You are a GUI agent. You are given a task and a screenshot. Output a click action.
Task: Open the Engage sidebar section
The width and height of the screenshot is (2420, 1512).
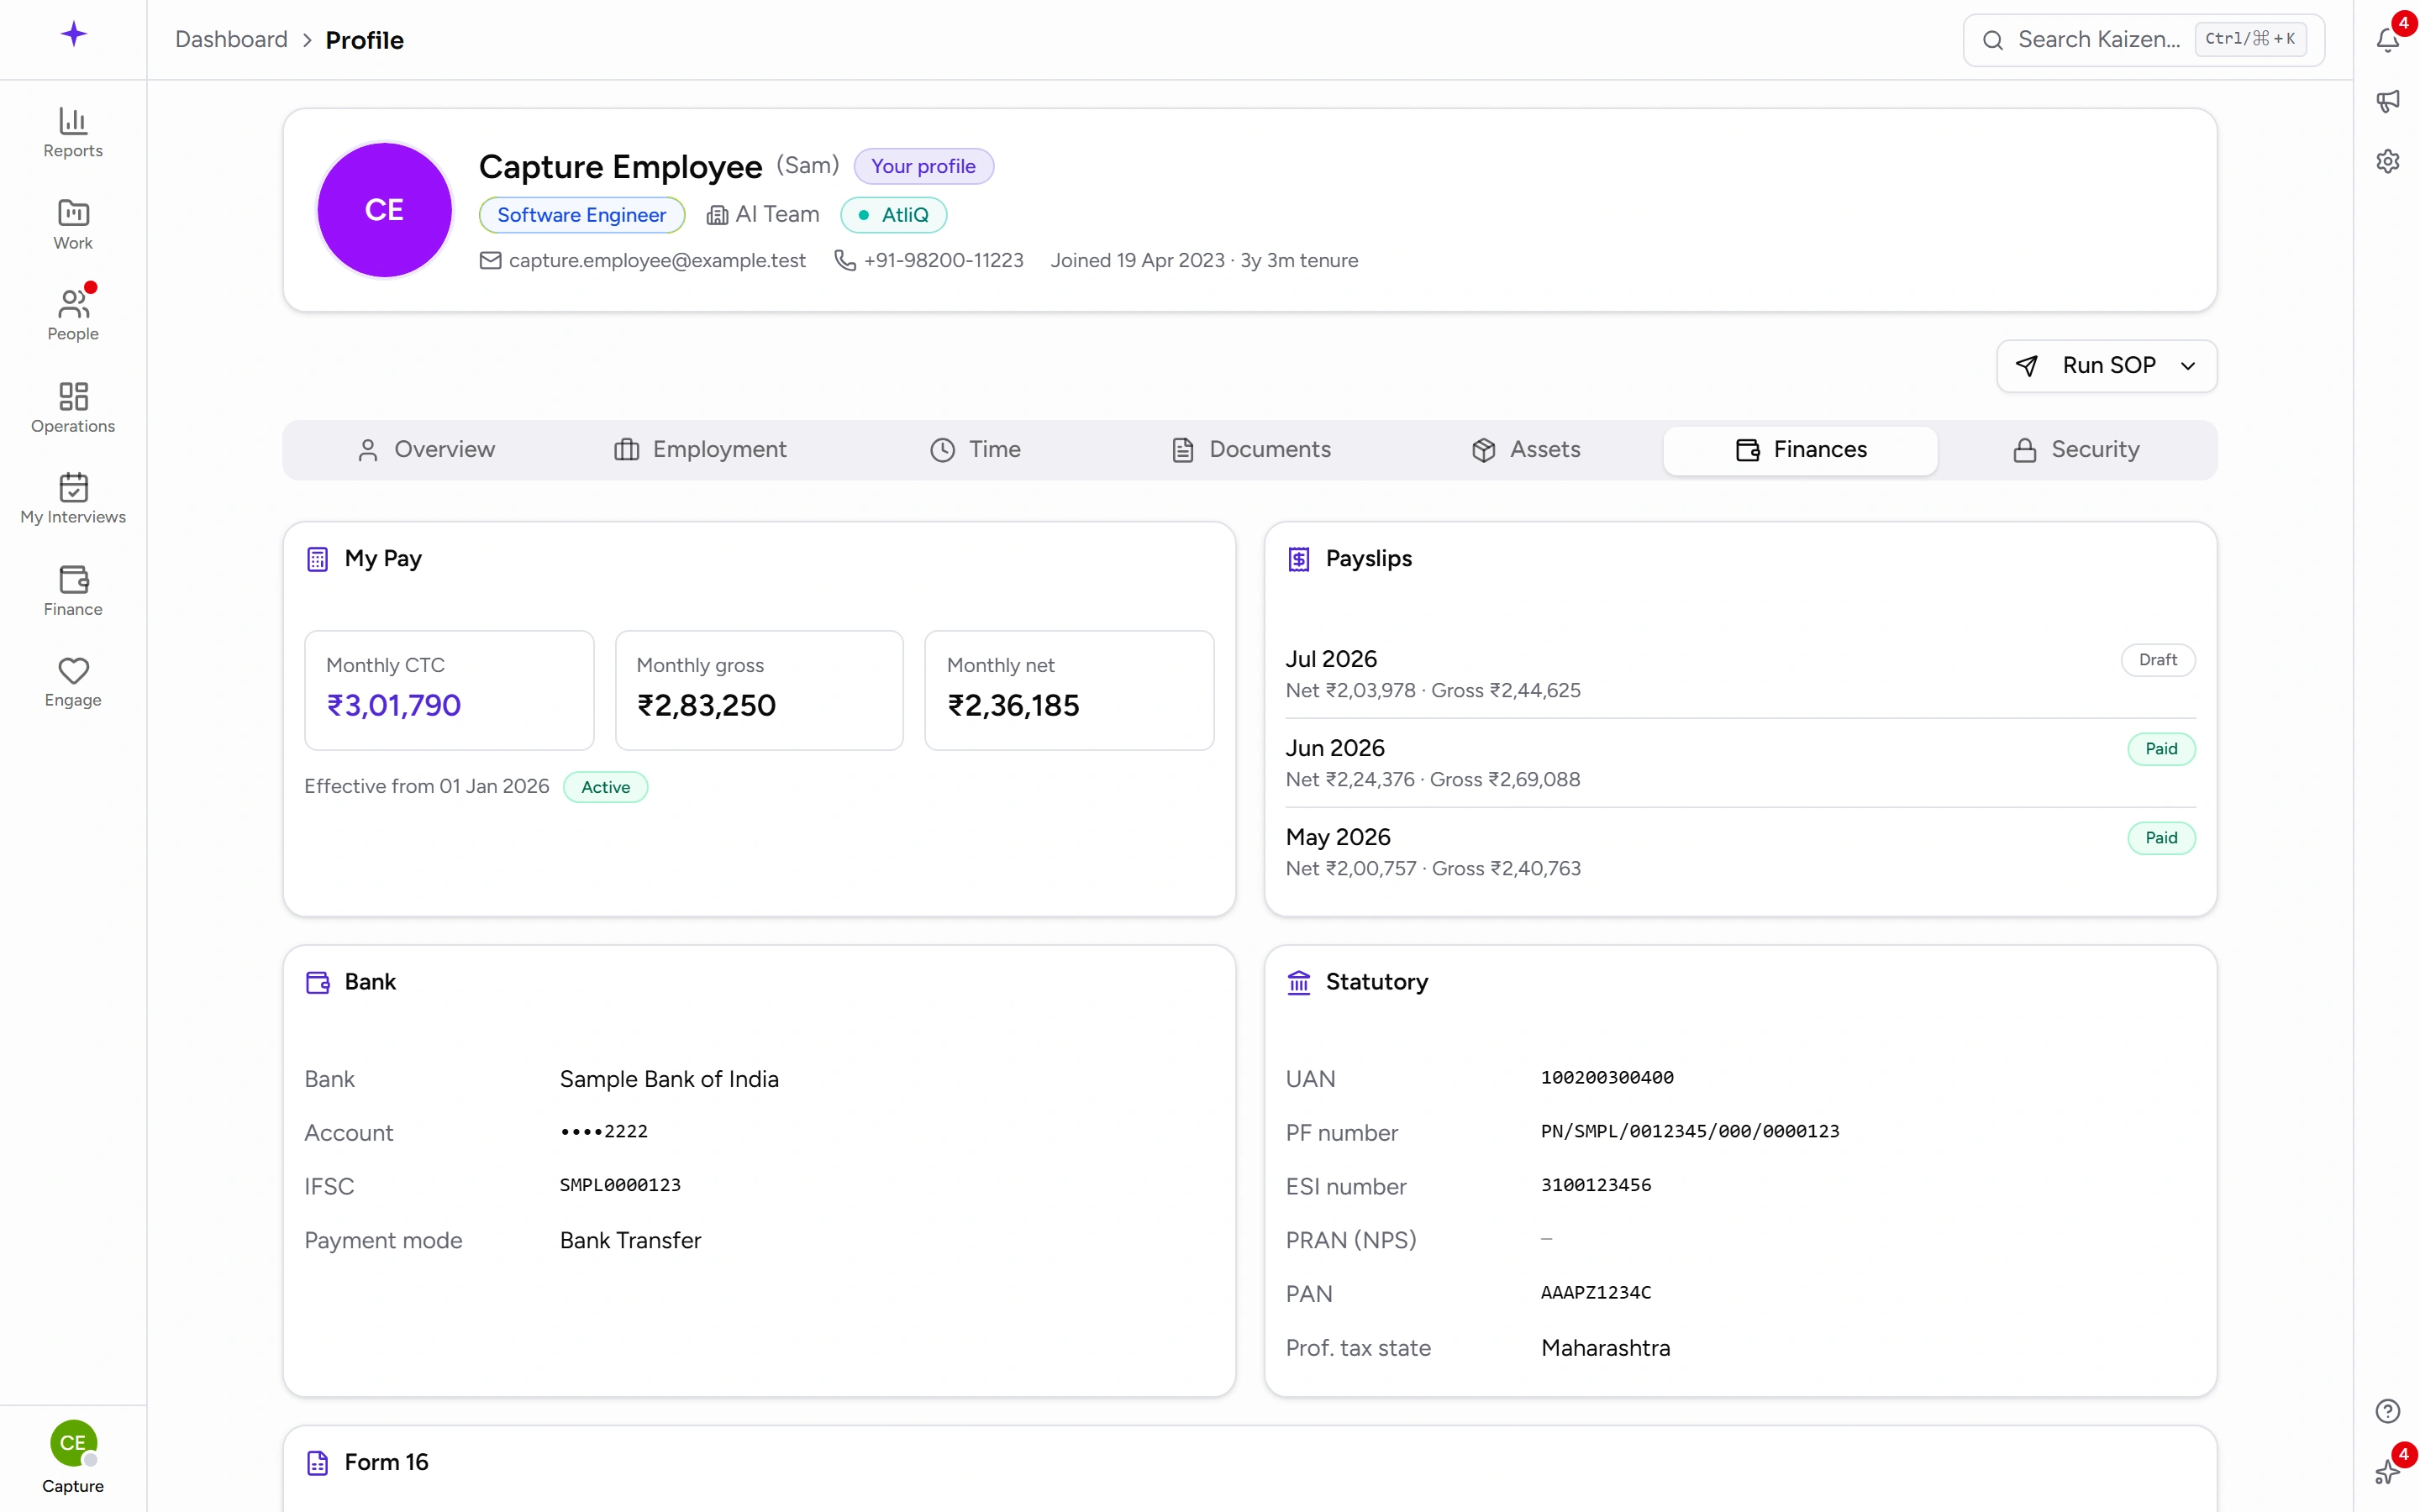pyautogui.click(x=73, y=682)
